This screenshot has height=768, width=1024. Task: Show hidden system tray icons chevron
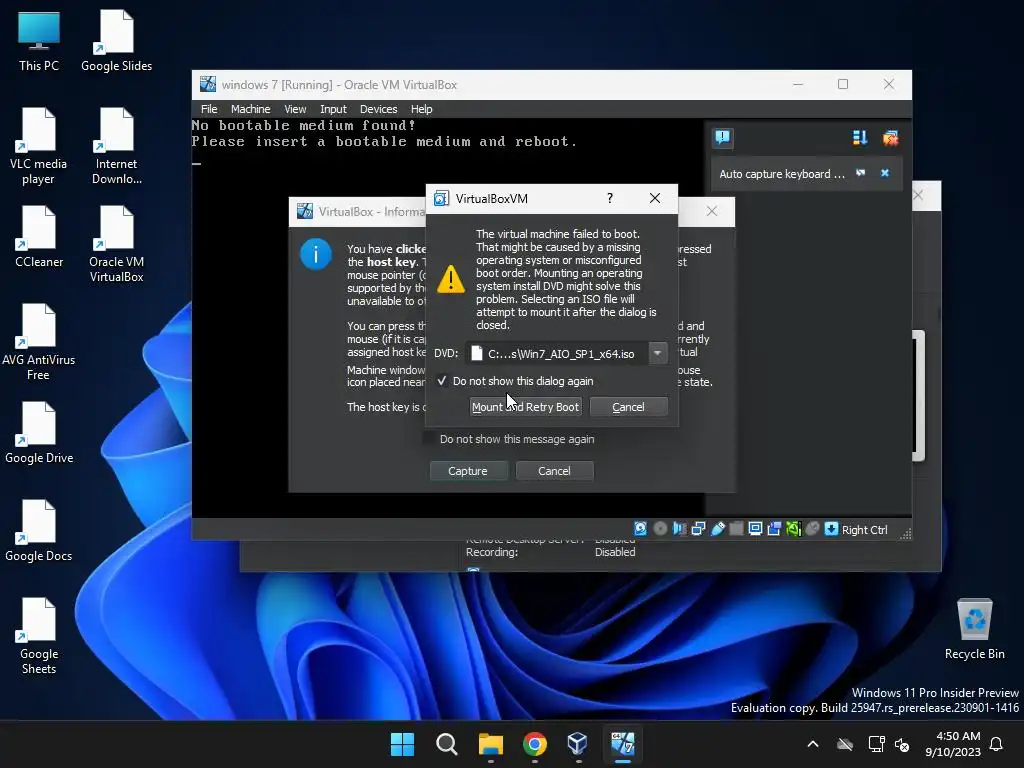pos(813,744)
